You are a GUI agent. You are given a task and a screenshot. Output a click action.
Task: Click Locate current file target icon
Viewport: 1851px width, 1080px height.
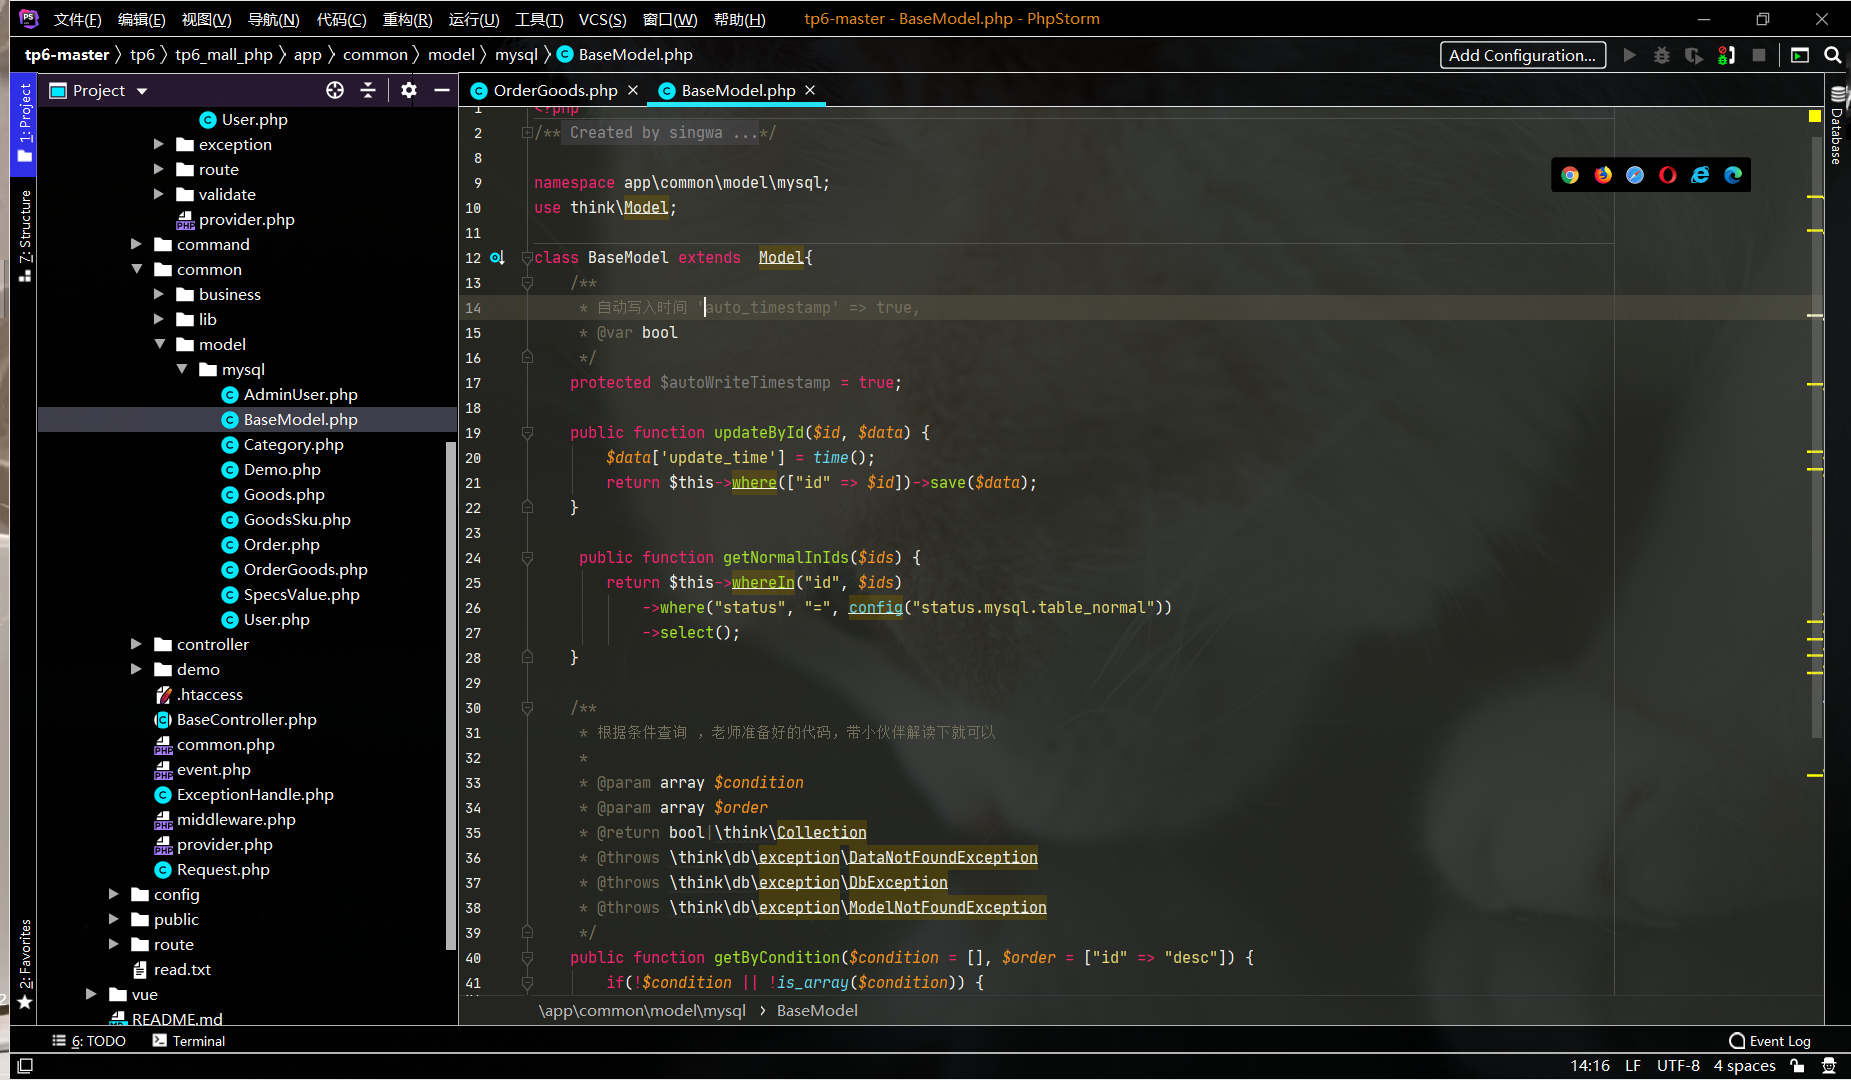(x=335, y=90)
